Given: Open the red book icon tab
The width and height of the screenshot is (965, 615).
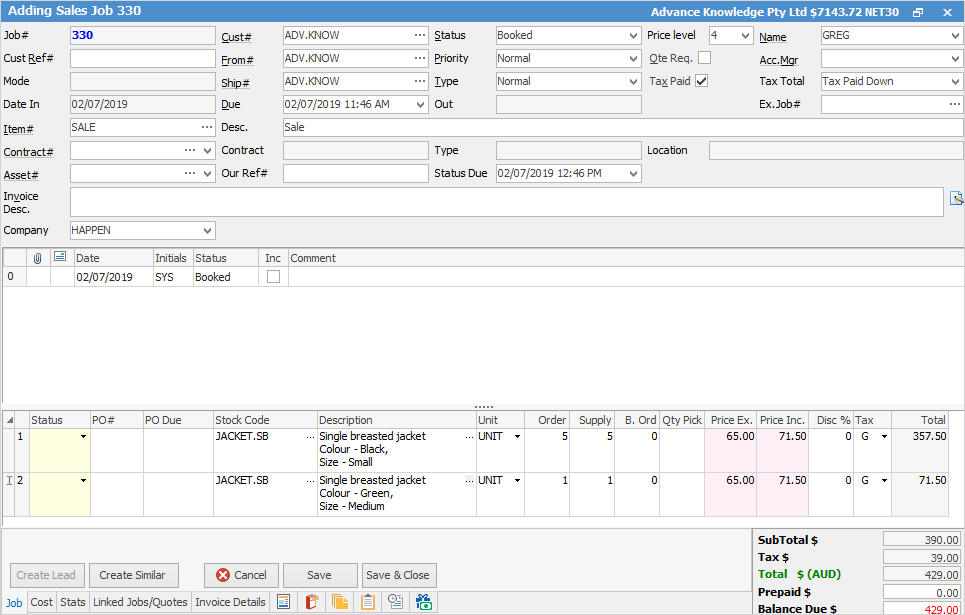Looking at the screenshot, I should tap(312, 602).
